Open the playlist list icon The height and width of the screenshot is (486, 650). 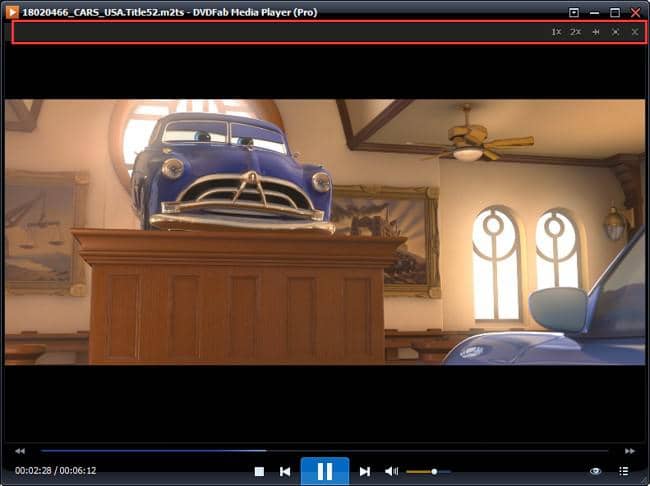623,471
